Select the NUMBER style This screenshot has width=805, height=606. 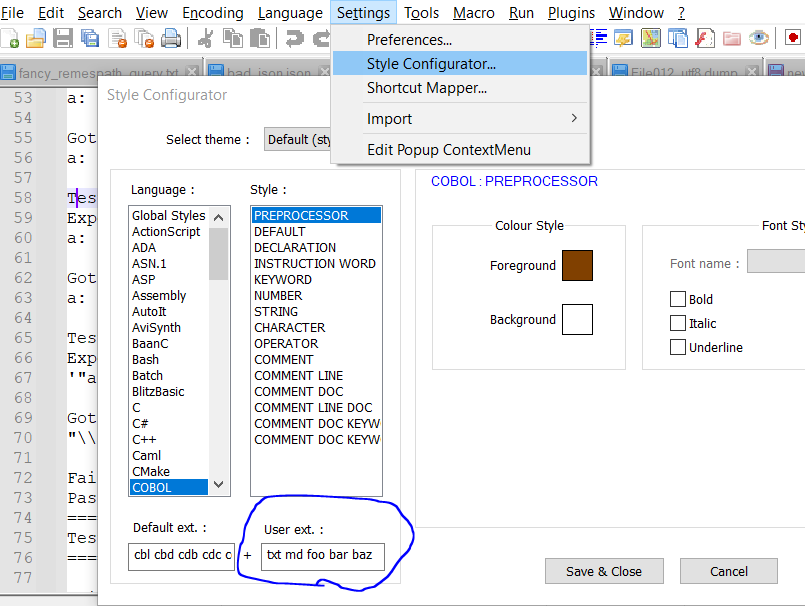tap(316, 296)
